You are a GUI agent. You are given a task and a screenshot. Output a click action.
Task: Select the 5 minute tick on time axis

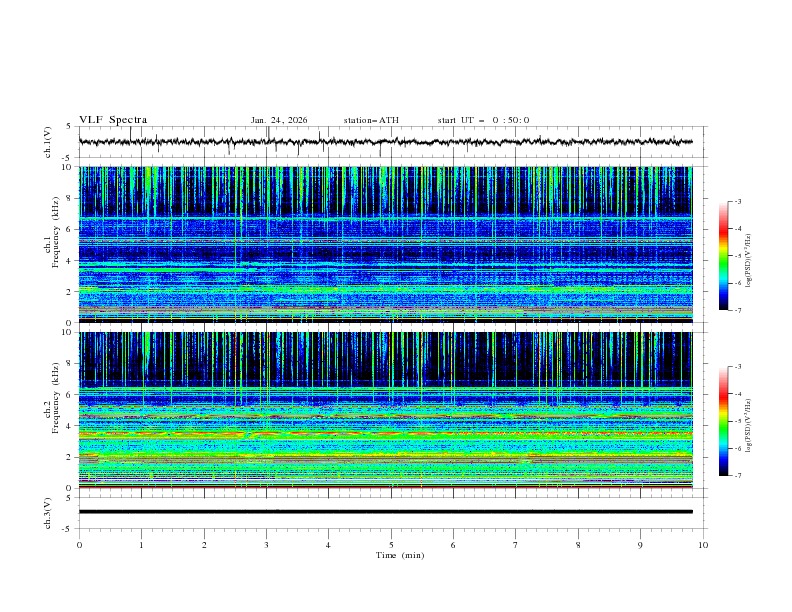coord(391,545)
